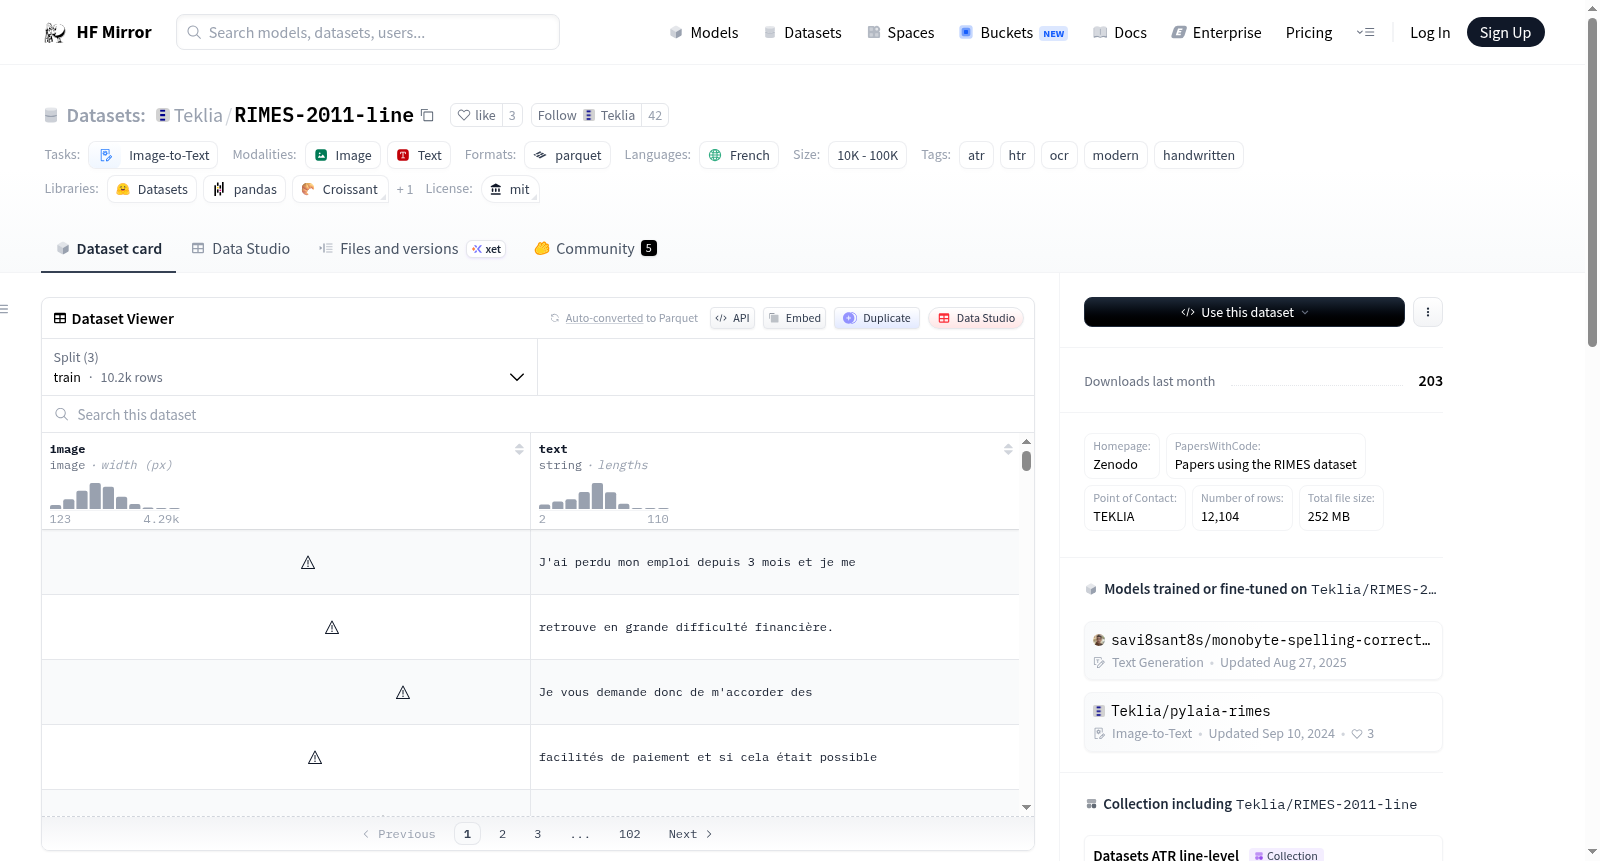Click the Croissant library tag
This screenshot has height=861, width=1600.
pos(340,189)
